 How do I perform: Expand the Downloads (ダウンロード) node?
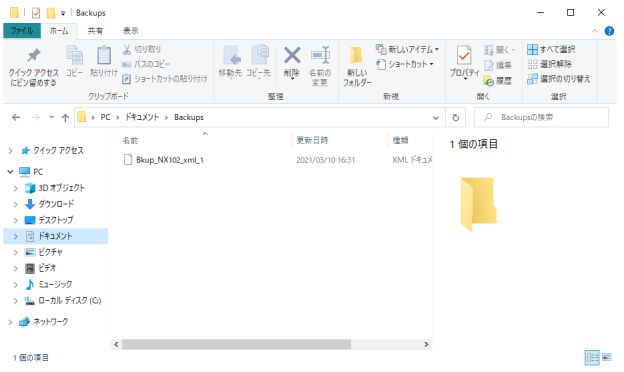[x=16, y=205]
